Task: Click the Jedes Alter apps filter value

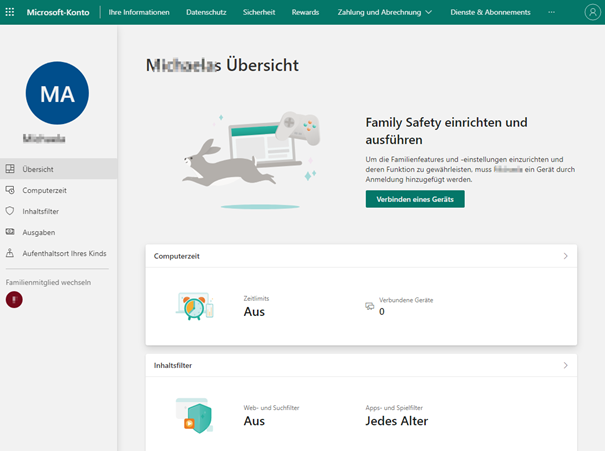Action: click(x=397, y=421)
